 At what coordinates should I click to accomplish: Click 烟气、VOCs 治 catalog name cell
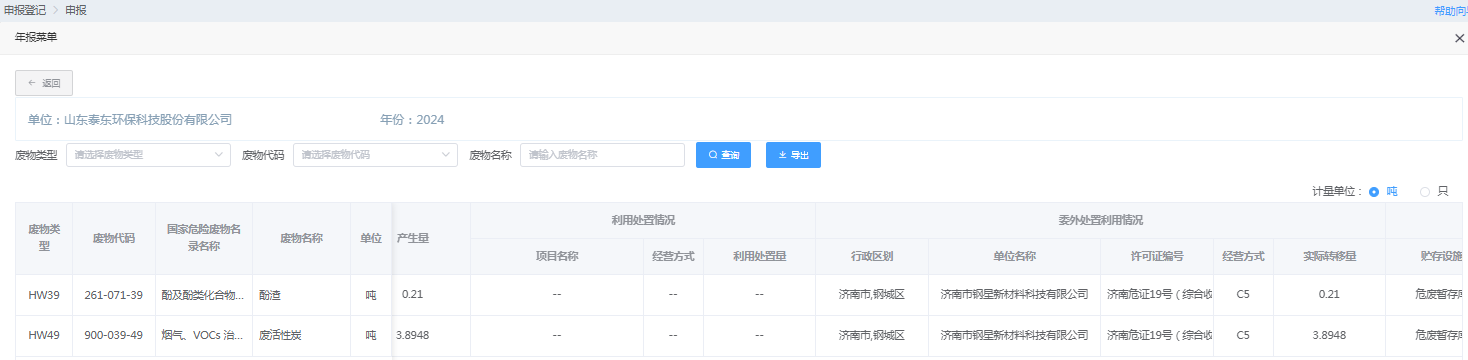[x=204, y=335]
